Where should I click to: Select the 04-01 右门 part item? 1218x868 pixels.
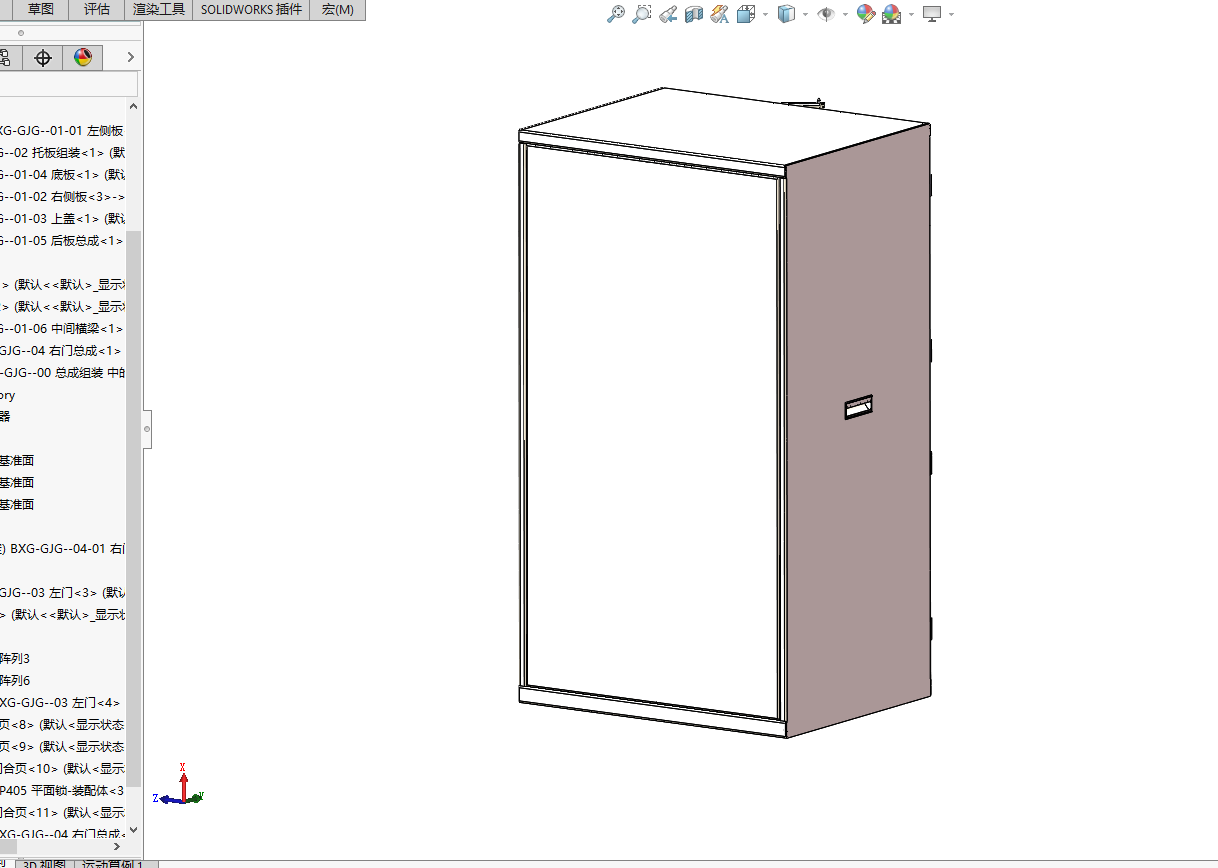63,549
